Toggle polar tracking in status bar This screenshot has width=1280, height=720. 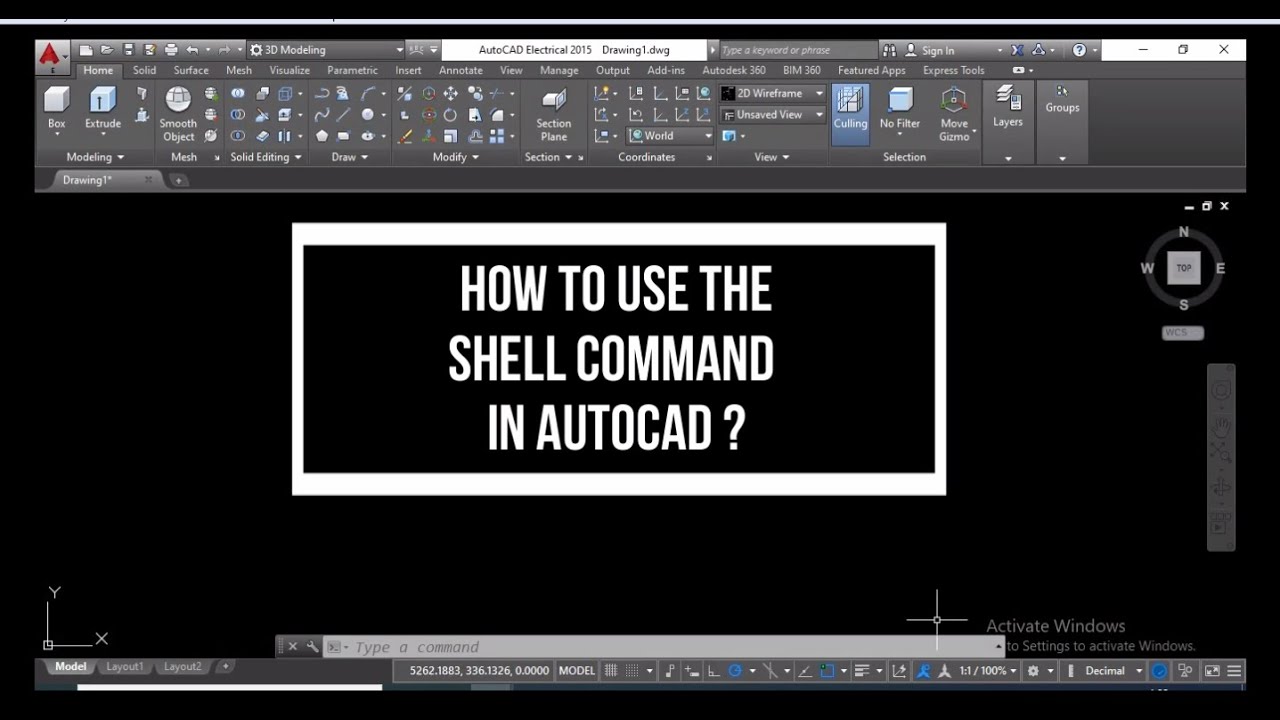pos(735,671)
